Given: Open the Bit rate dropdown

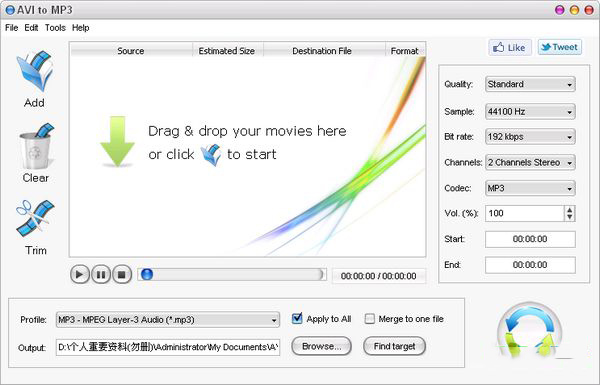Looking at the screenshot, I should 530,137.
